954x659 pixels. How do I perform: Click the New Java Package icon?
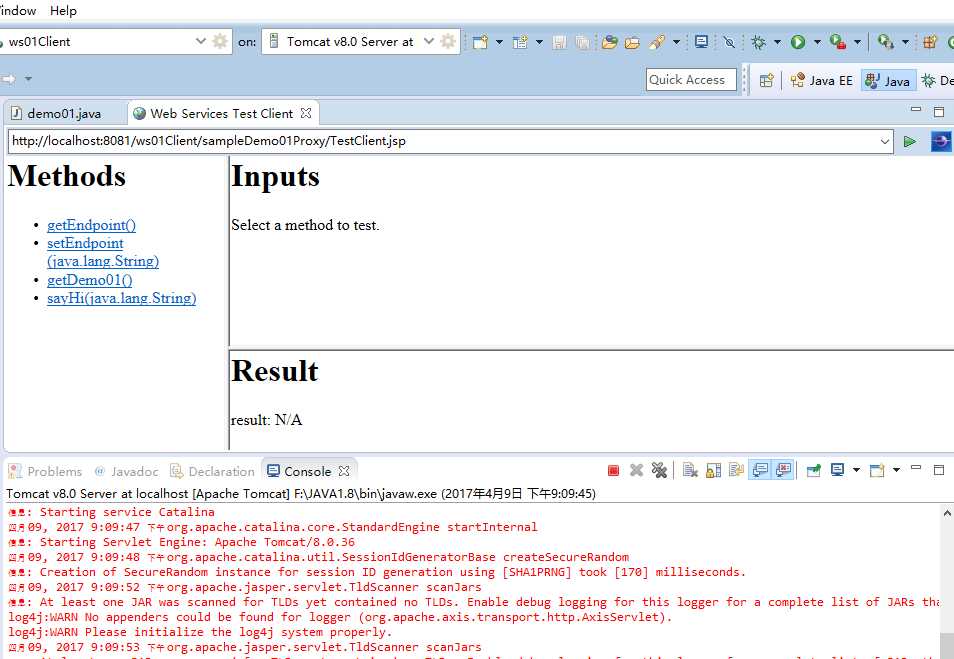930,42
